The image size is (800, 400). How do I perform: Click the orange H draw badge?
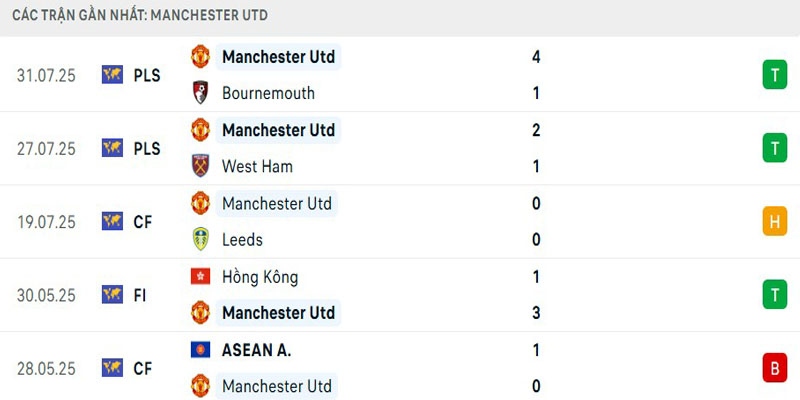click(774, 221)
